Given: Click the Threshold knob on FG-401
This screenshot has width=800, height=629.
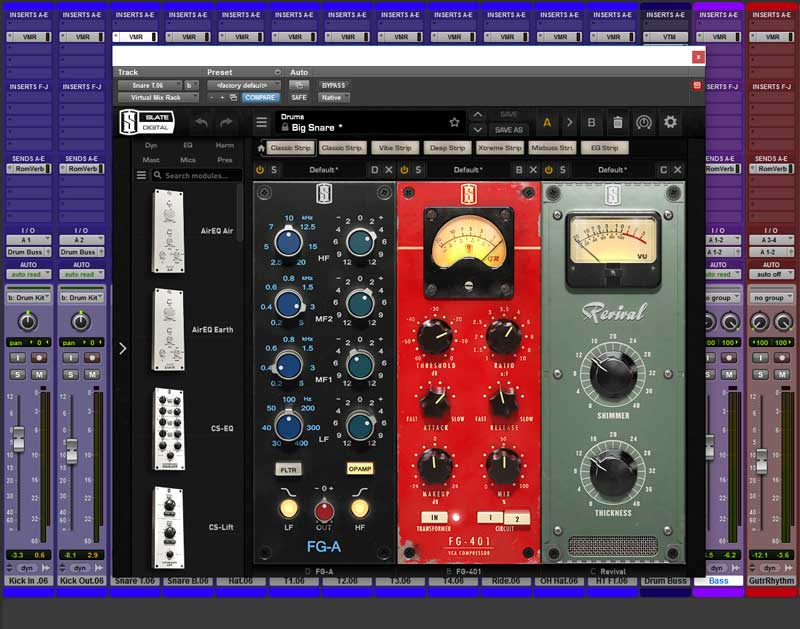Looking at the screenshot, I should tap(435, 337).
